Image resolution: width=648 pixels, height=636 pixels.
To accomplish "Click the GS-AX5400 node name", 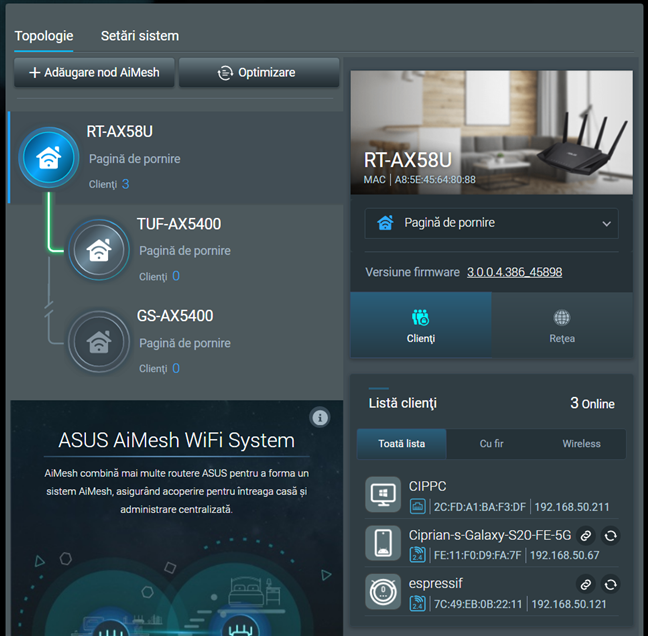I will (x=175, y=316).
